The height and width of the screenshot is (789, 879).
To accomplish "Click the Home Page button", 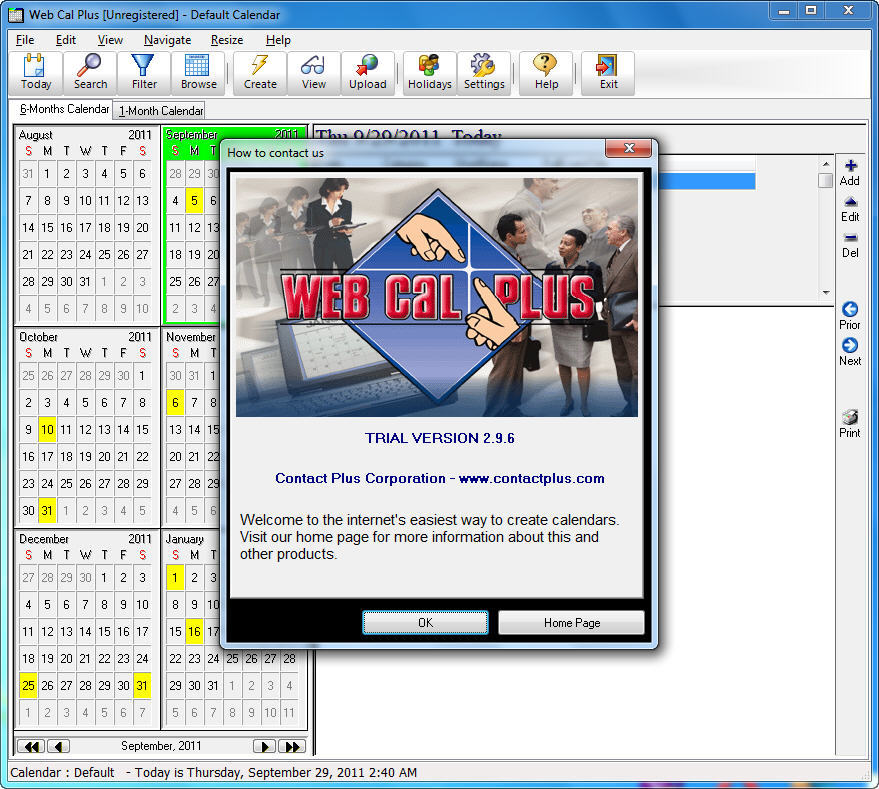I will 571,622.
